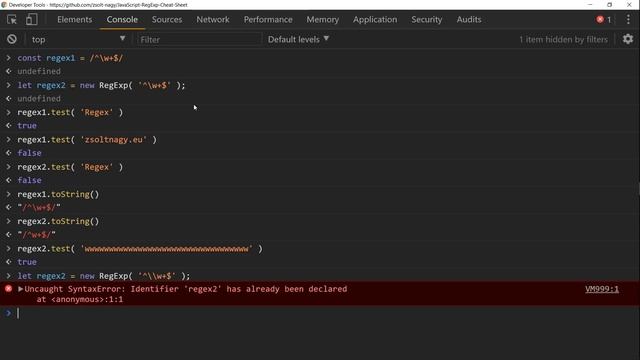
Task: Click the '1 item hidden by filters' text
Action: click(x=563, y=39)
